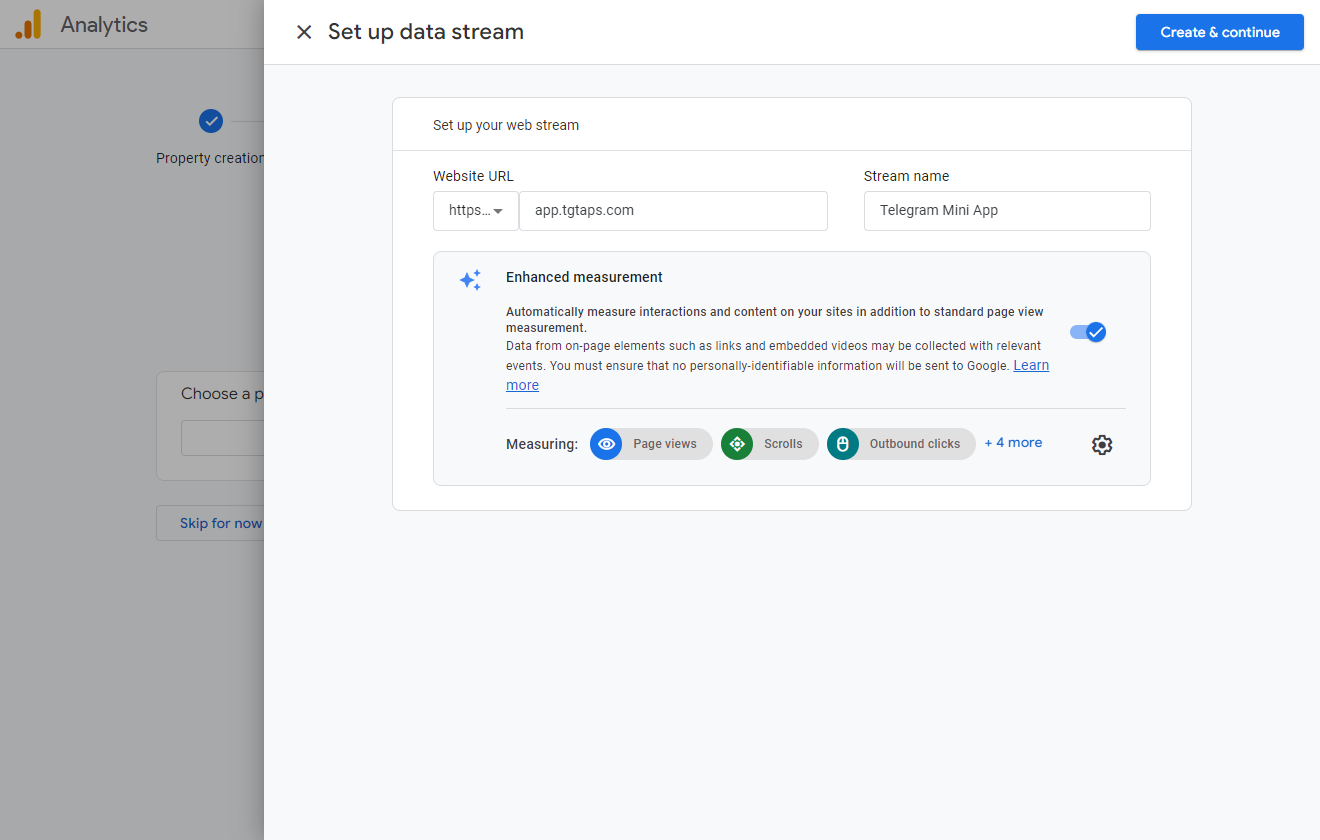The image size is (1320, 840).
Task: Click the Google Analytics logo icon
Action: [x=28, y=25]
